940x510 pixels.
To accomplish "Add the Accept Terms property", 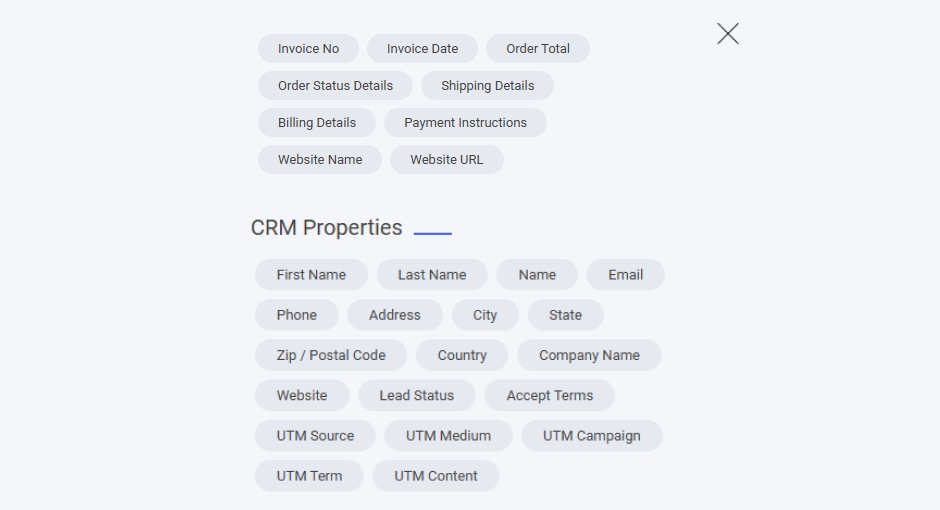I will (549, 396).
